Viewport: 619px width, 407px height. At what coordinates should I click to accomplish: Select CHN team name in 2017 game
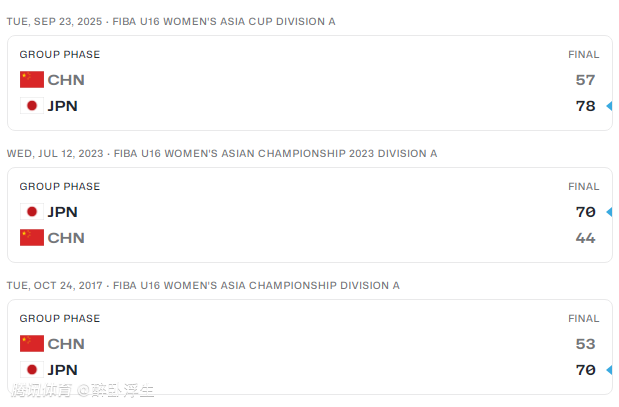pos(66,344)
